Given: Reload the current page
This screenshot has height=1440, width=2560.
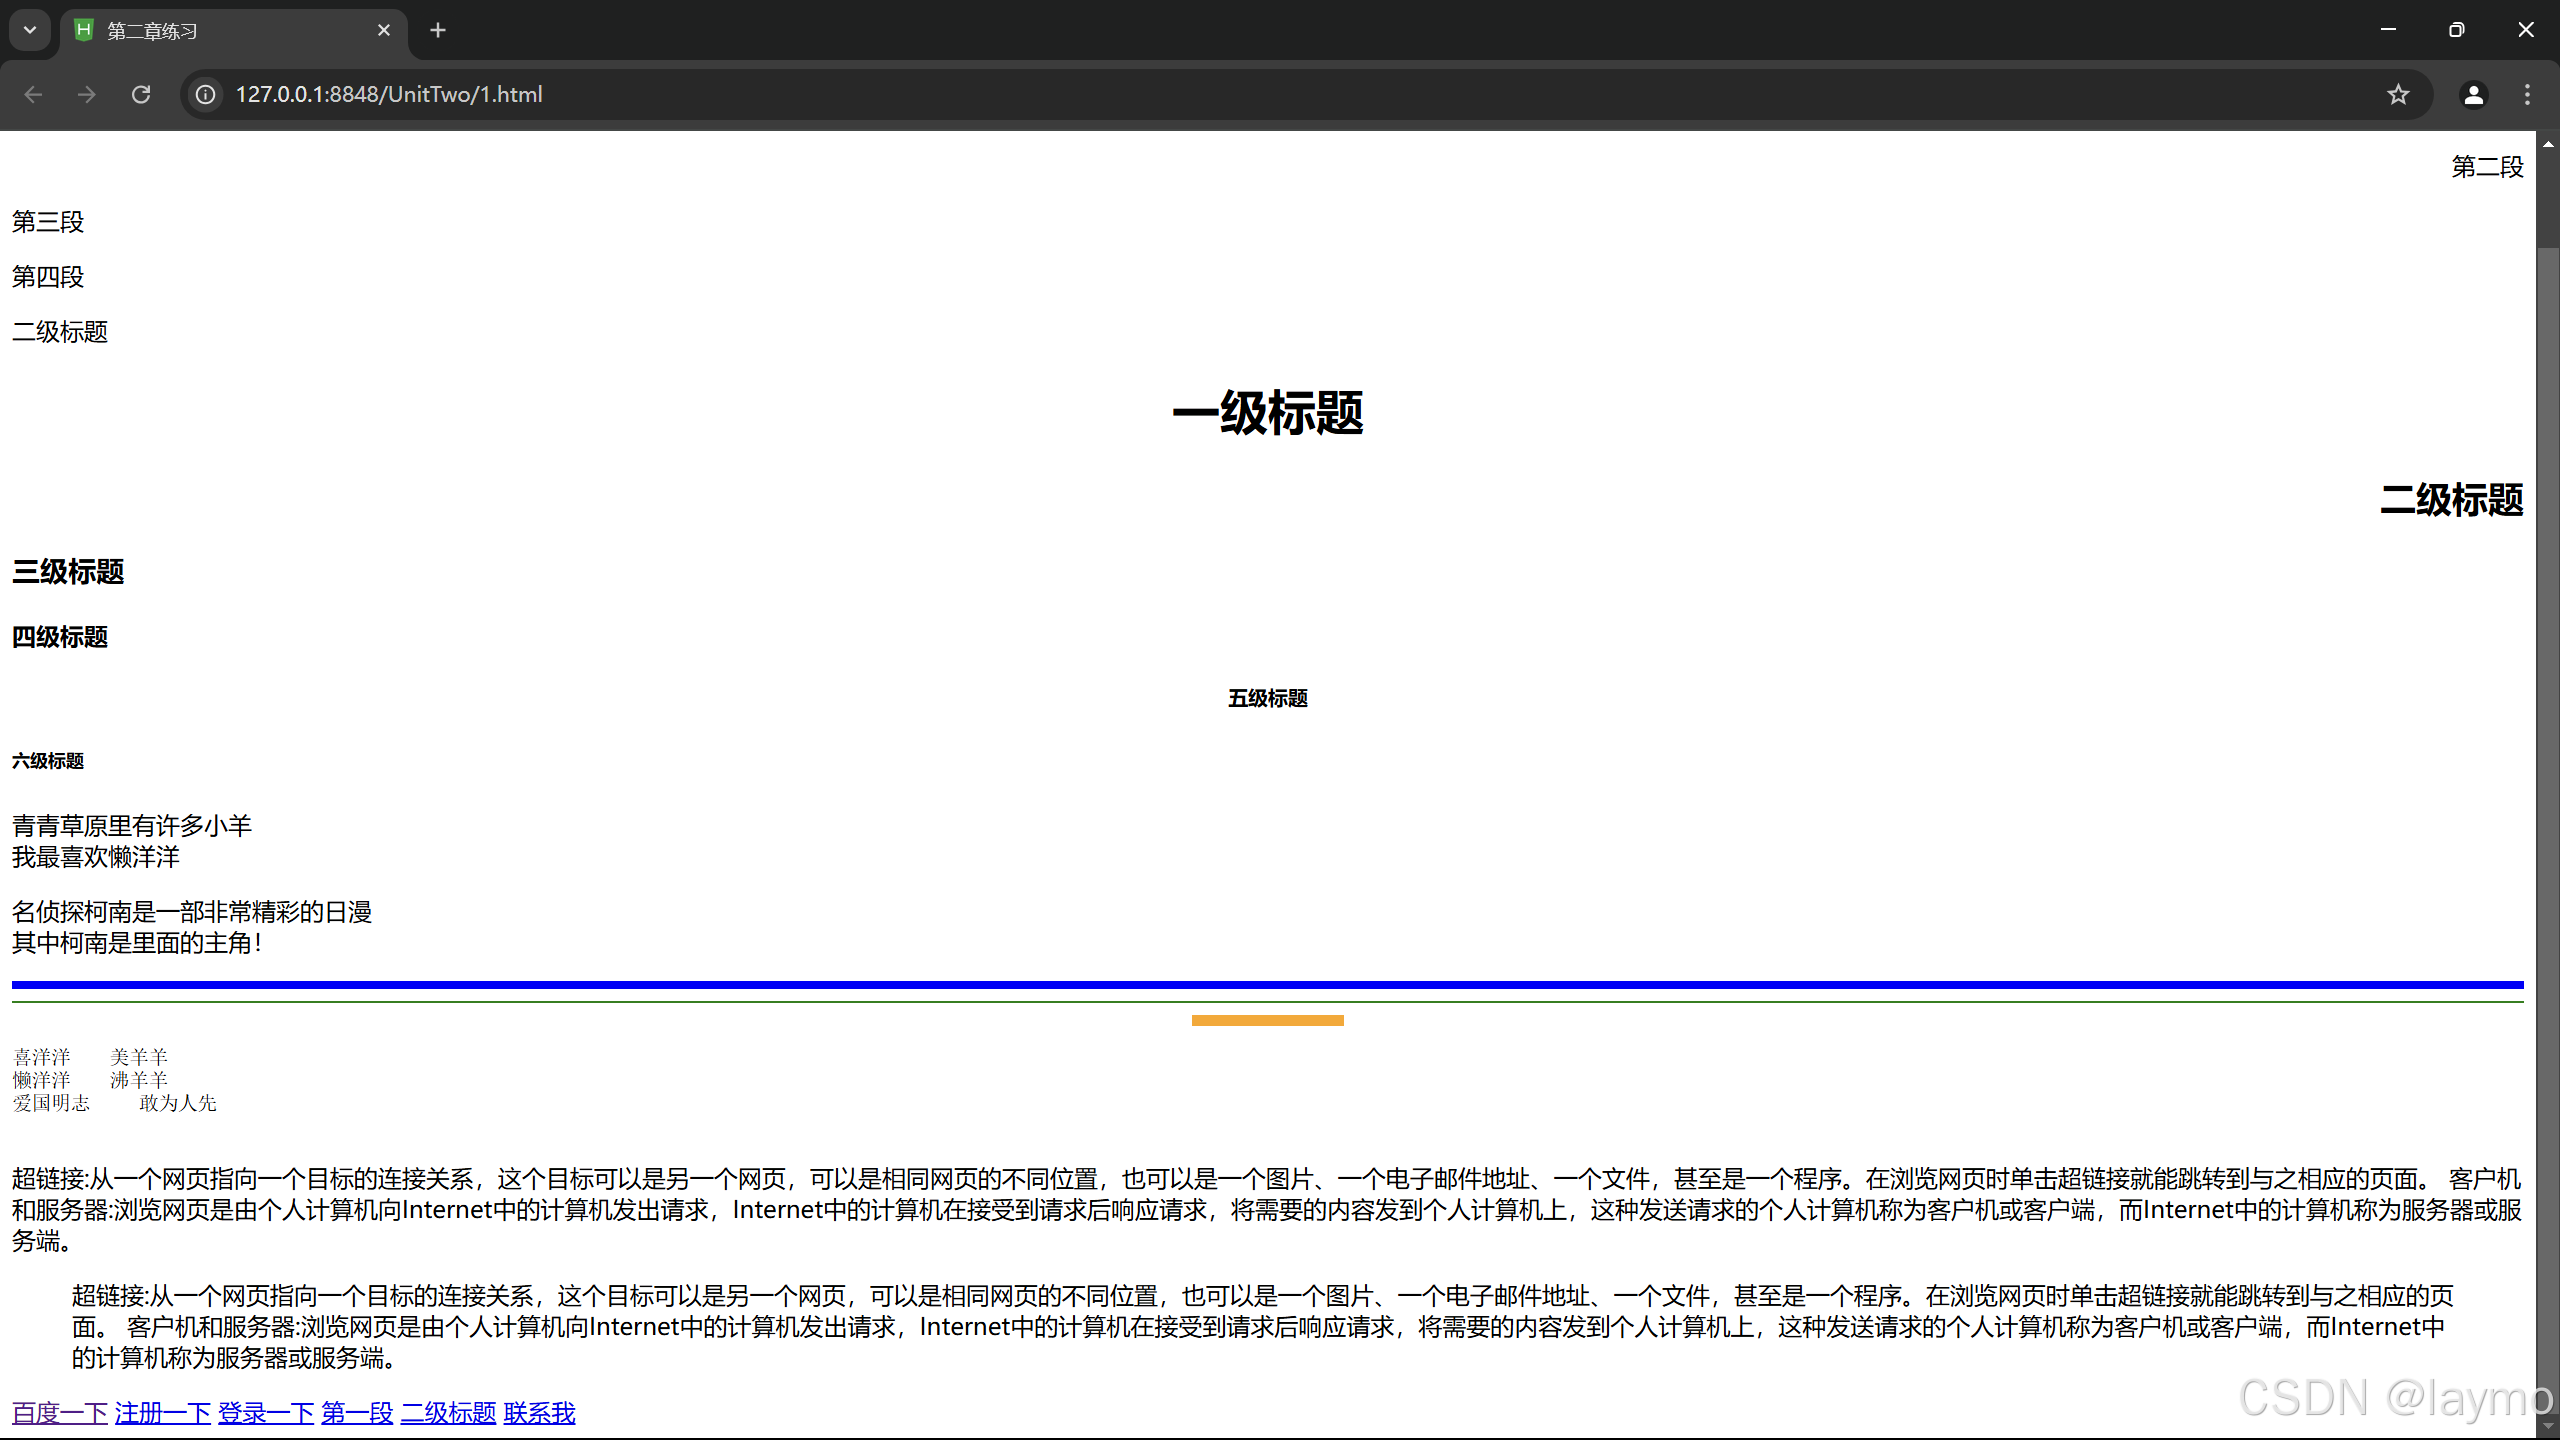Looking at the screenshot, I should coord(141,94).
